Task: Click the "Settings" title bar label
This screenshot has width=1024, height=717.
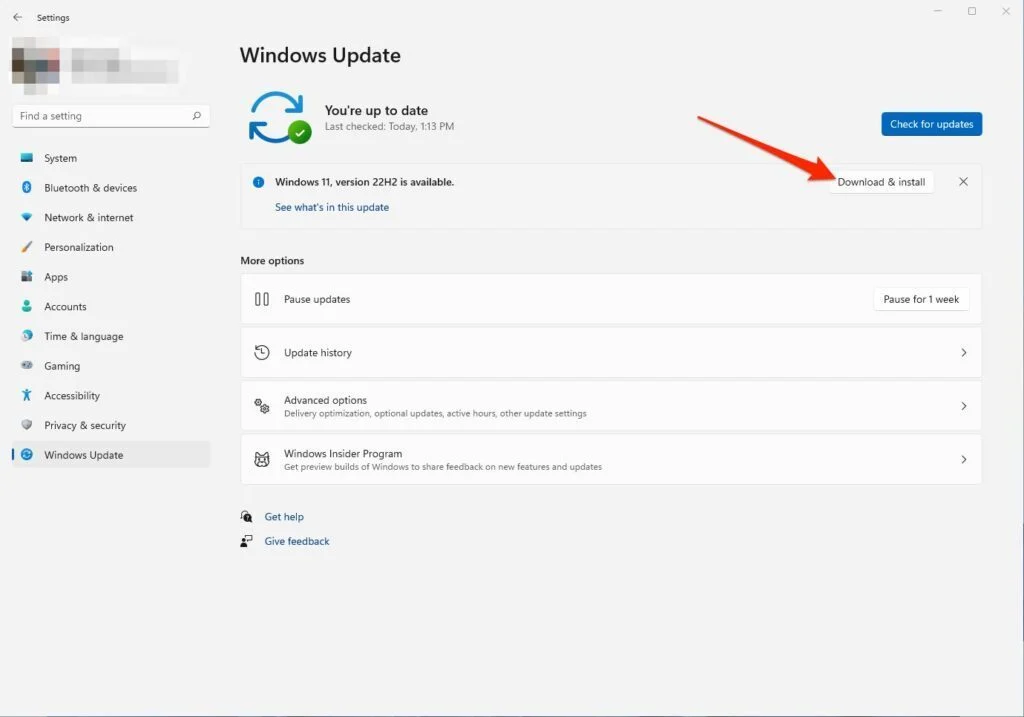Action: (53, 18)
